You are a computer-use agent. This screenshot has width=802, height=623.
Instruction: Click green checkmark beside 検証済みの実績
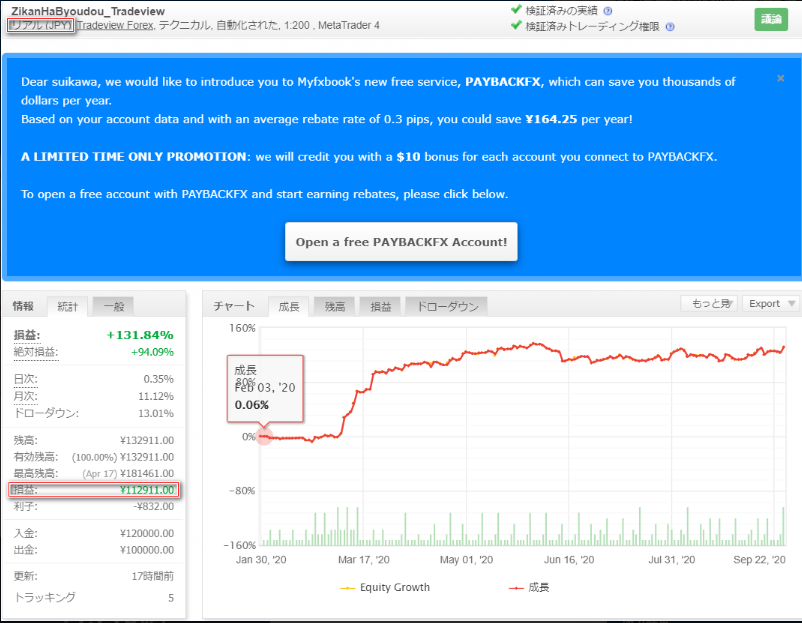516,9
